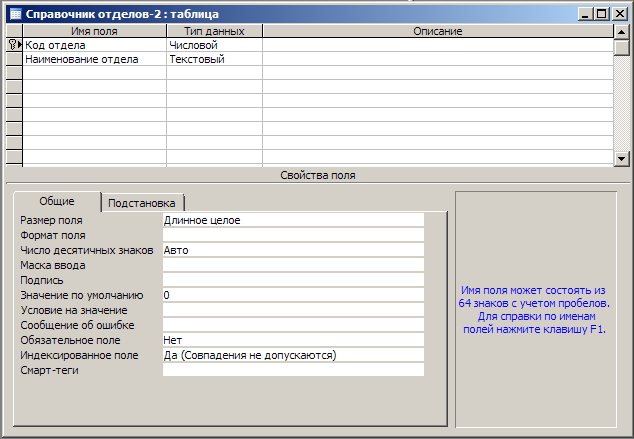Click 'Код отдела' field name cell
Viewport: 634px width, 439px height.
pos(95,45)
